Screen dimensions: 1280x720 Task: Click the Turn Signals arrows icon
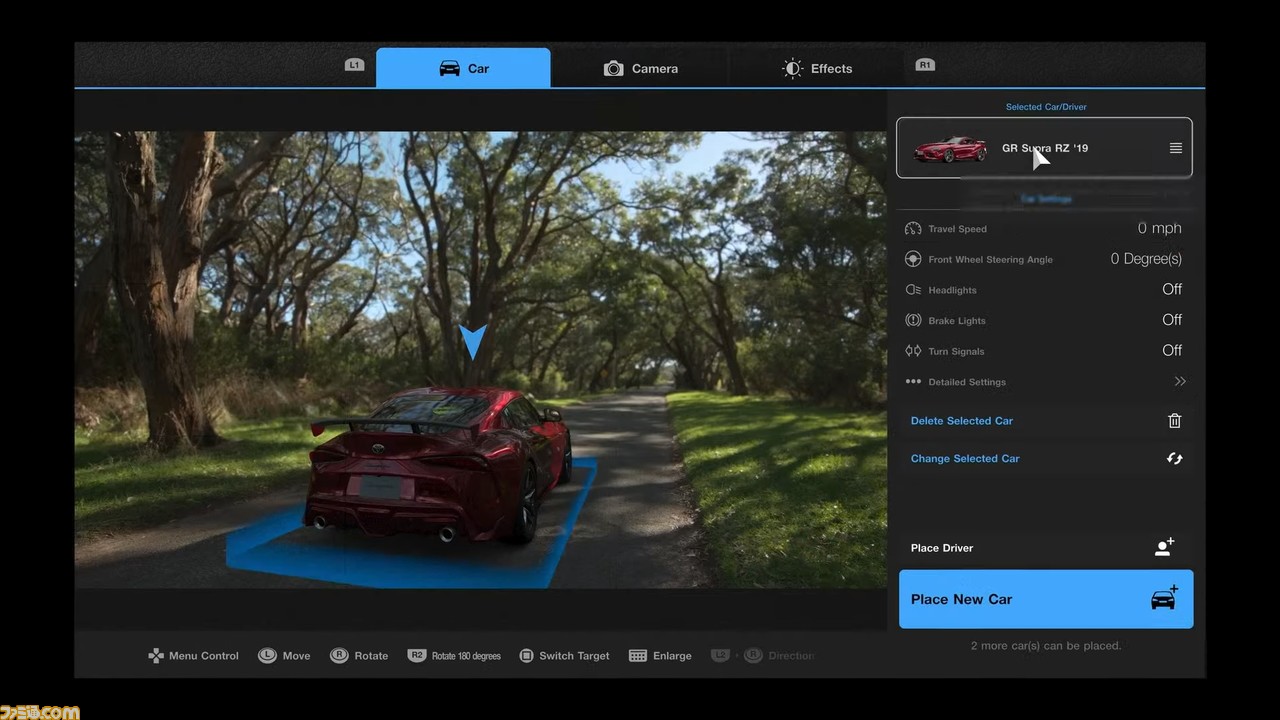click(x=913, y=351)
